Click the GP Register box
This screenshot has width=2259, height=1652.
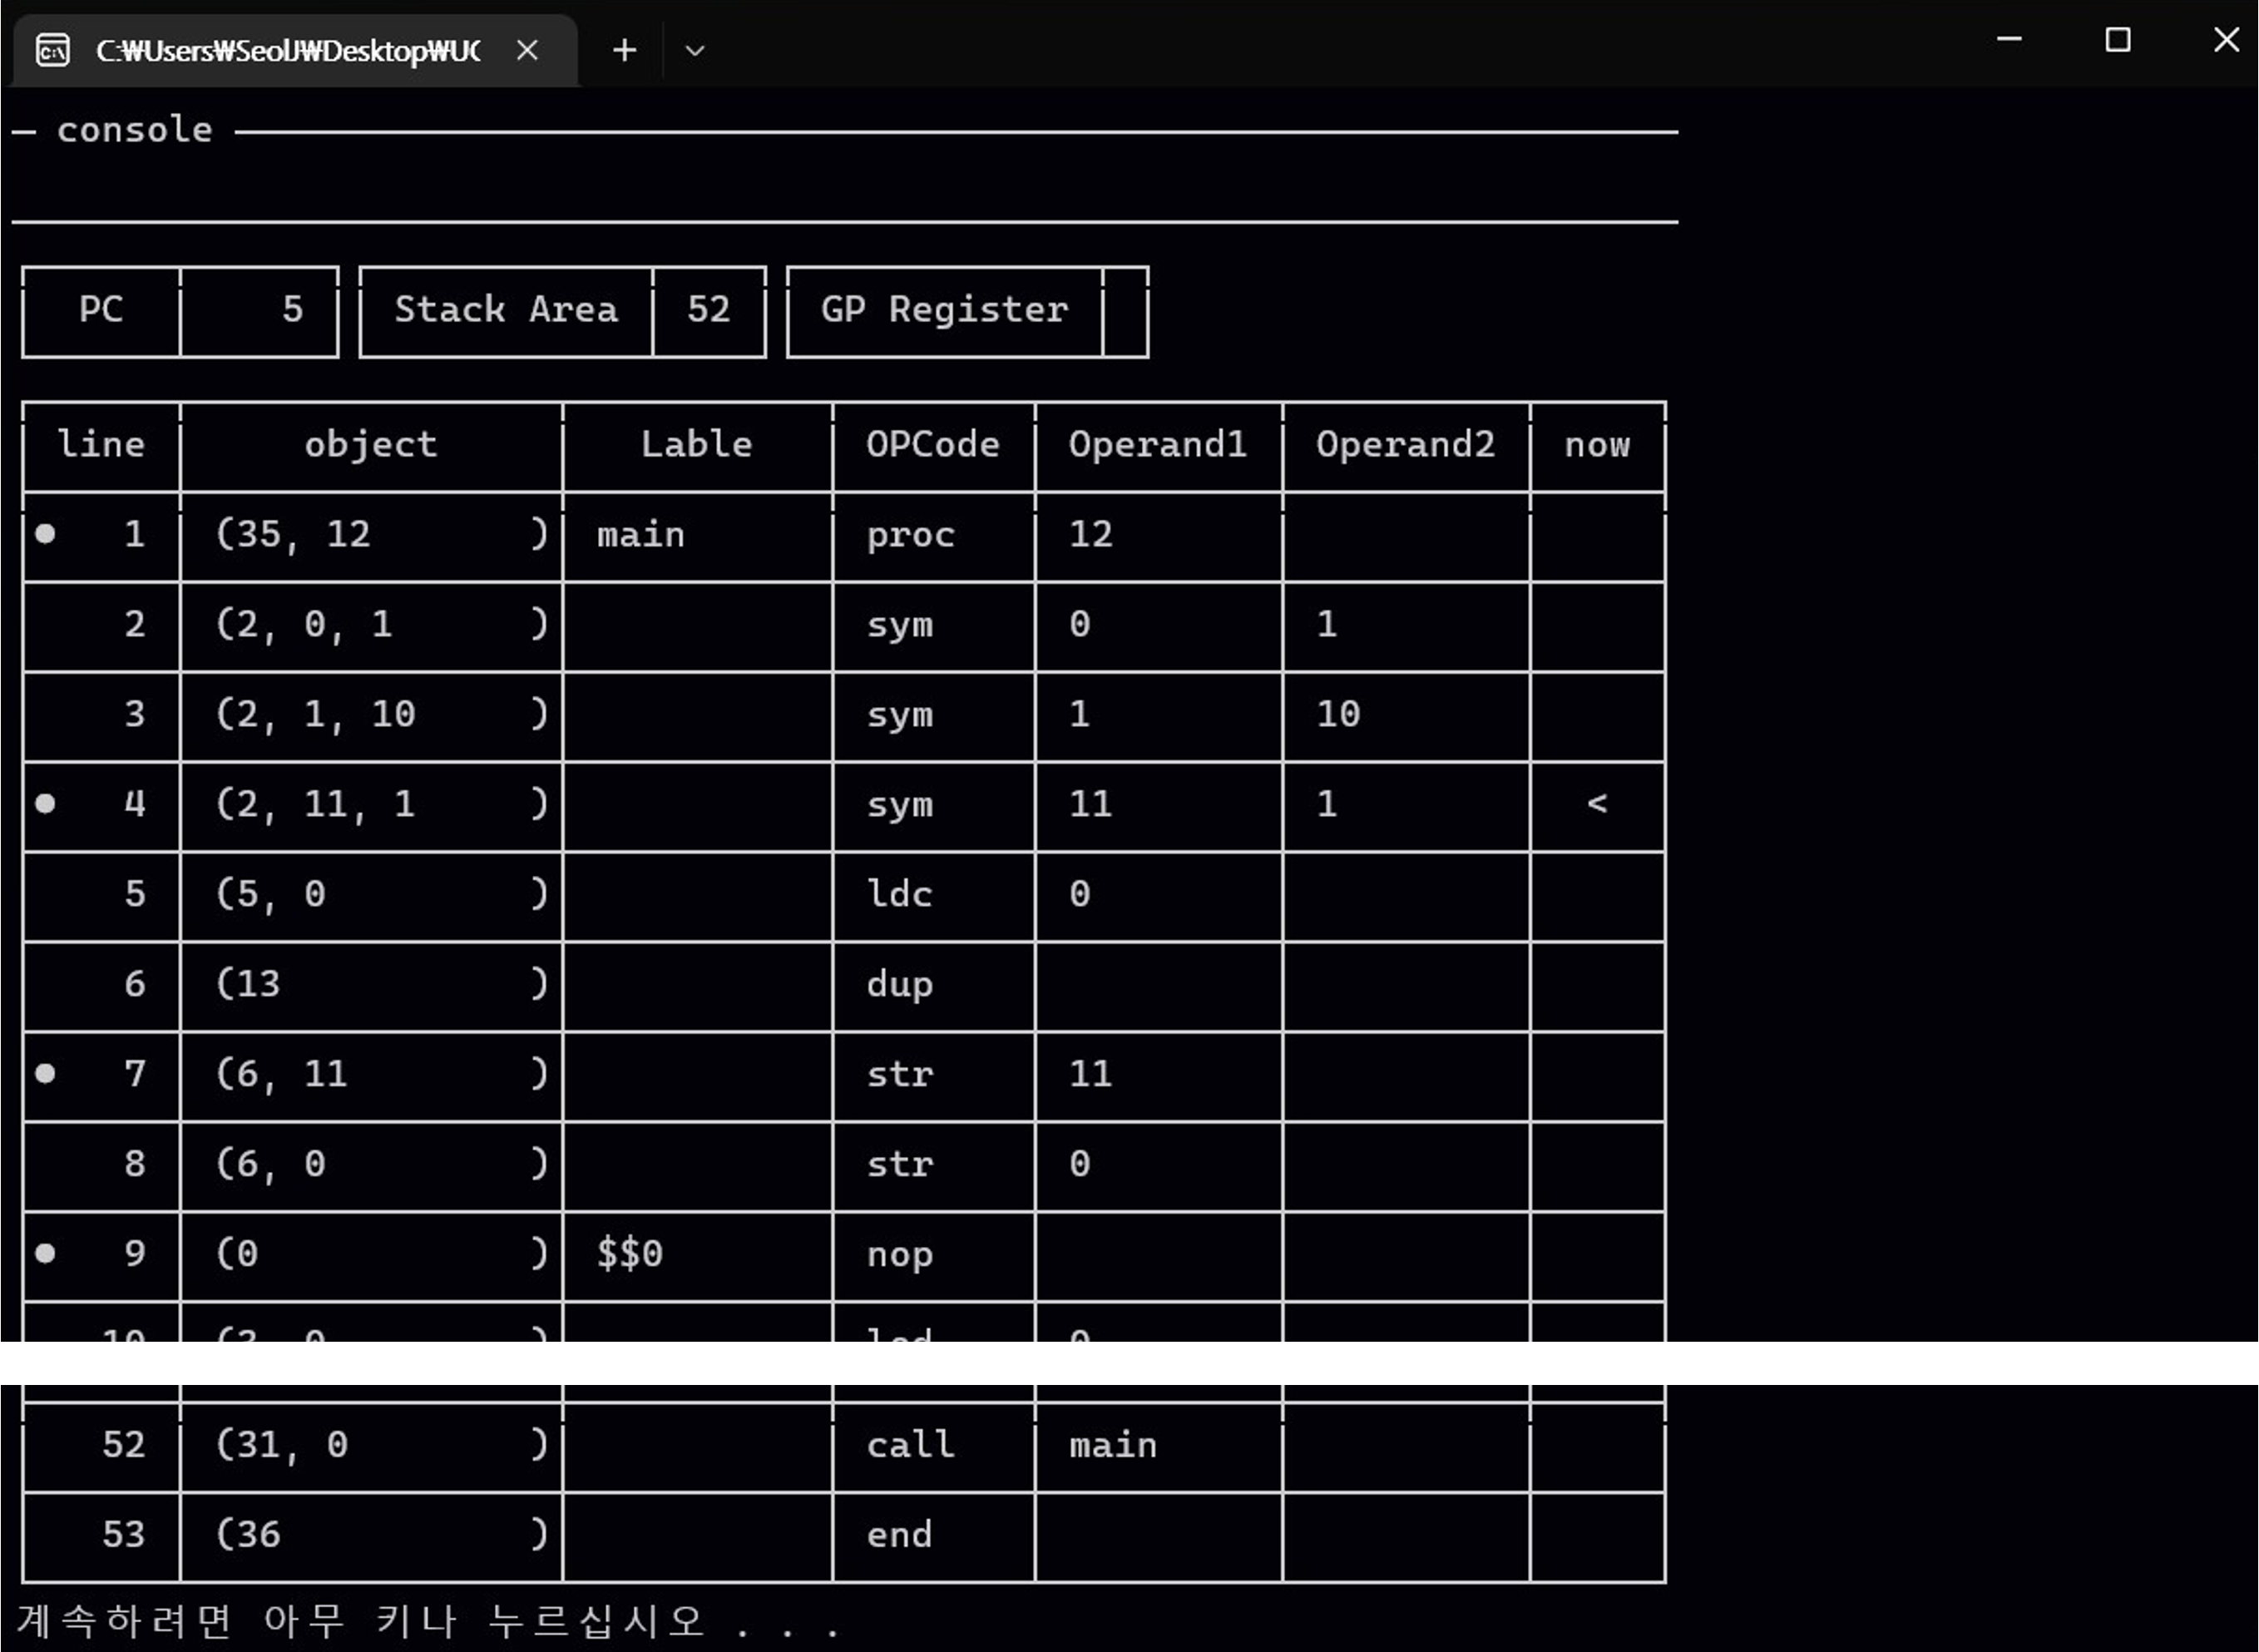click(945, 311)
